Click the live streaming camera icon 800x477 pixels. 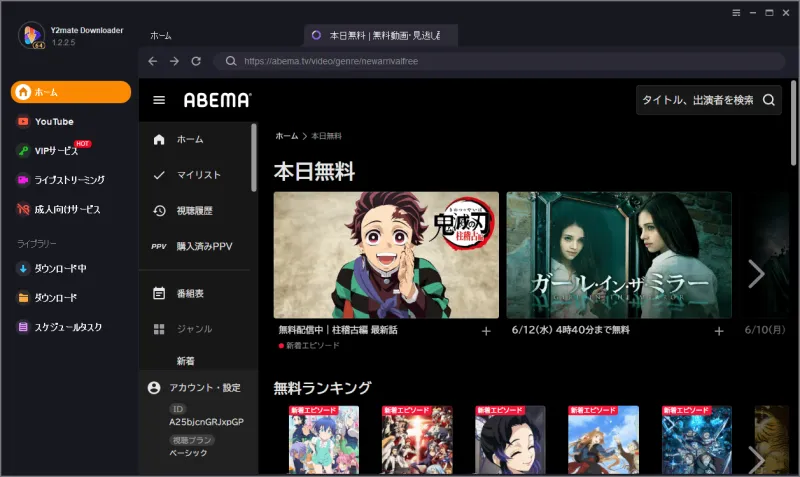[23, 180]
